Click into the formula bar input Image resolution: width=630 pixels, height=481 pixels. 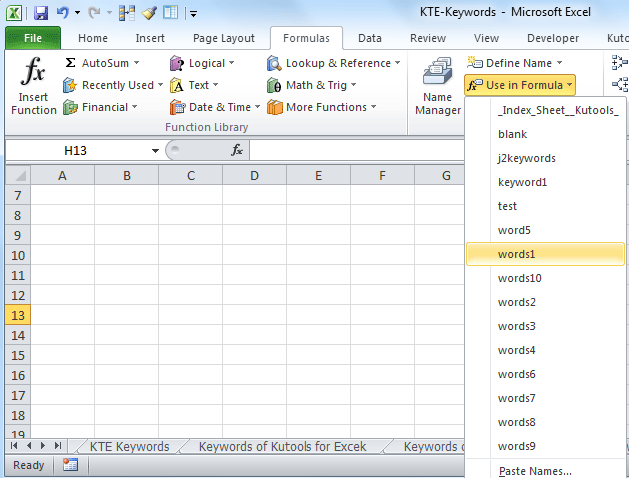point(357,150)
